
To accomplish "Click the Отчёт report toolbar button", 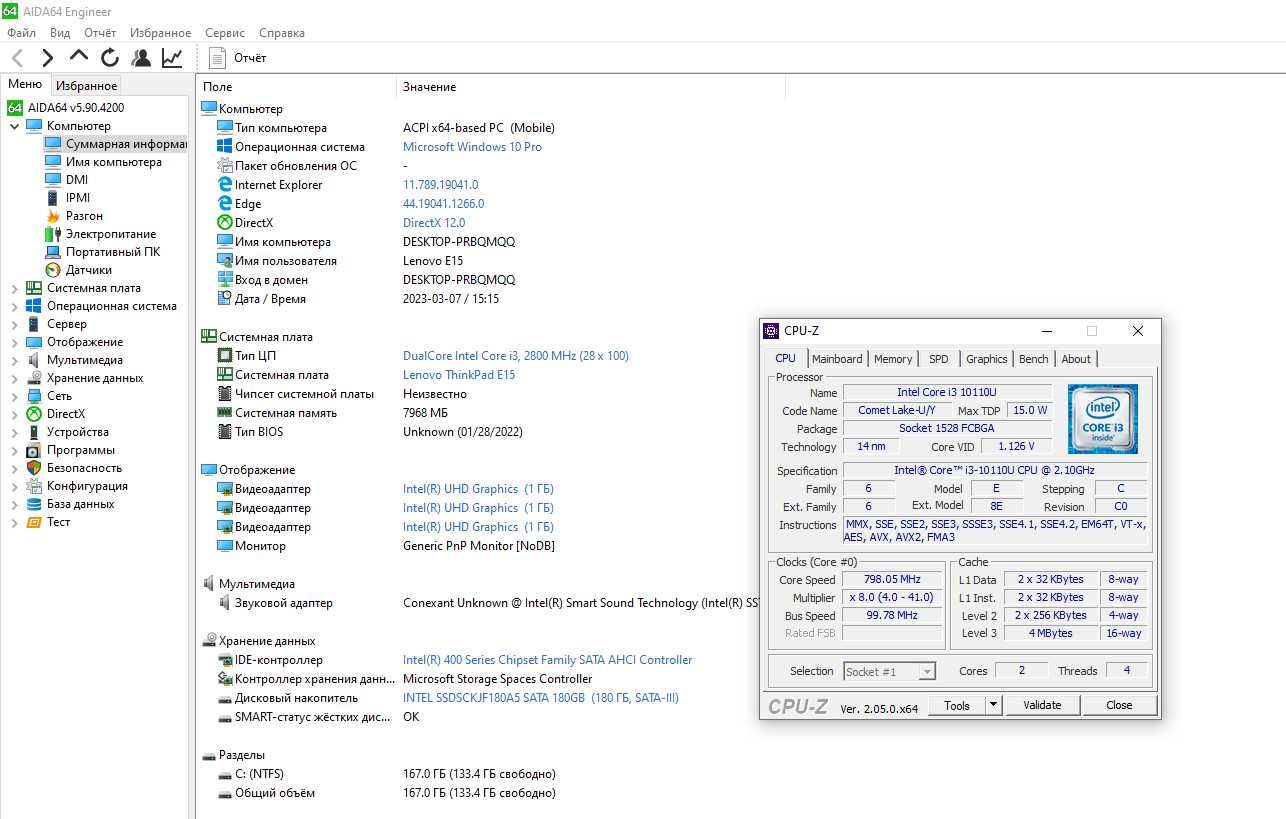I will 238,58.
